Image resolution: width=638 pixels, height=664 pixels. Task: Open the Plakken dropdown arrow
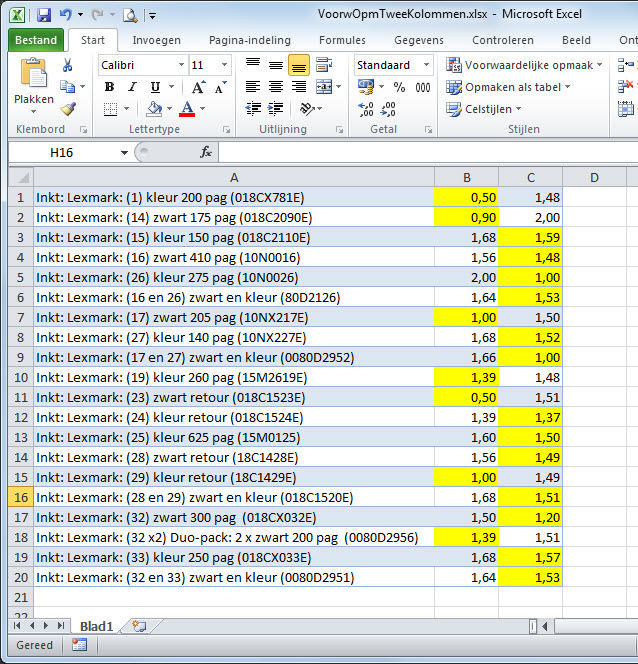(33, 112)
